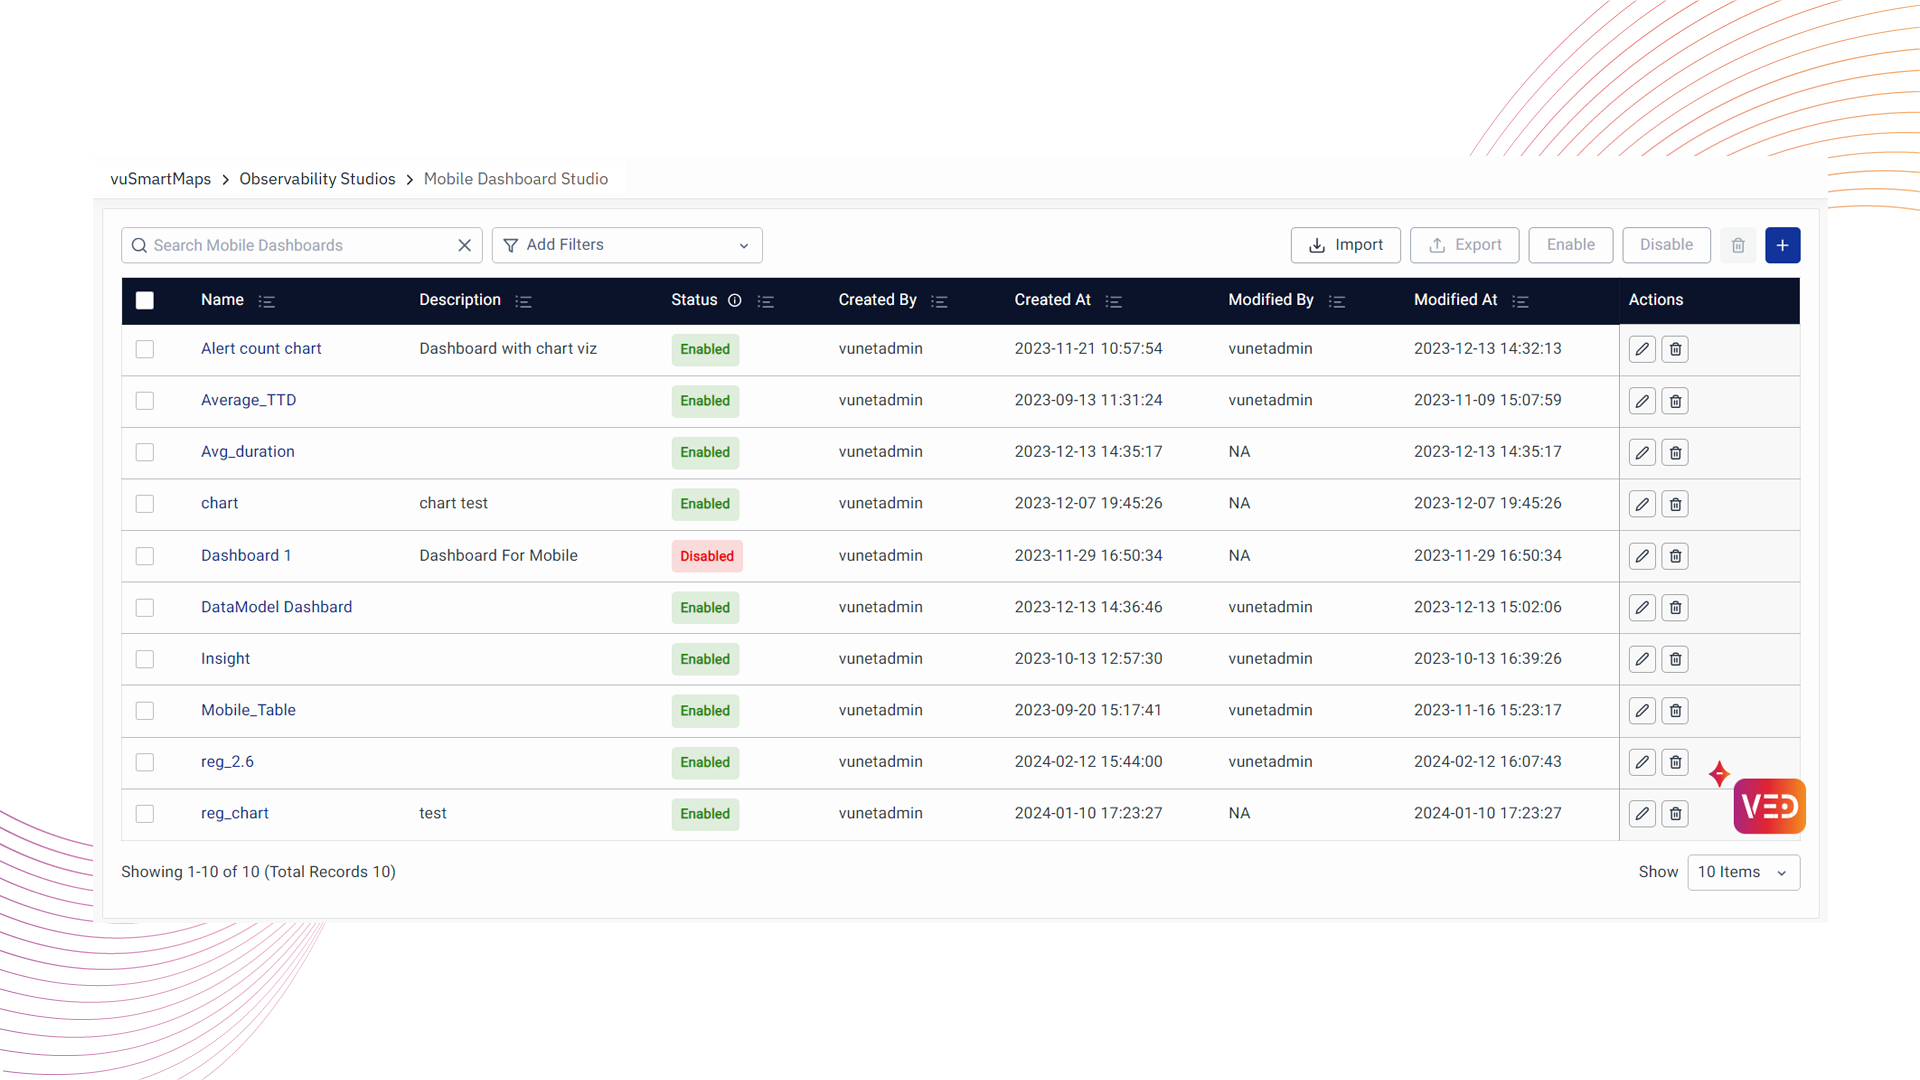Click trash icon for reg_2.6 row

[x=1675, y=762]
